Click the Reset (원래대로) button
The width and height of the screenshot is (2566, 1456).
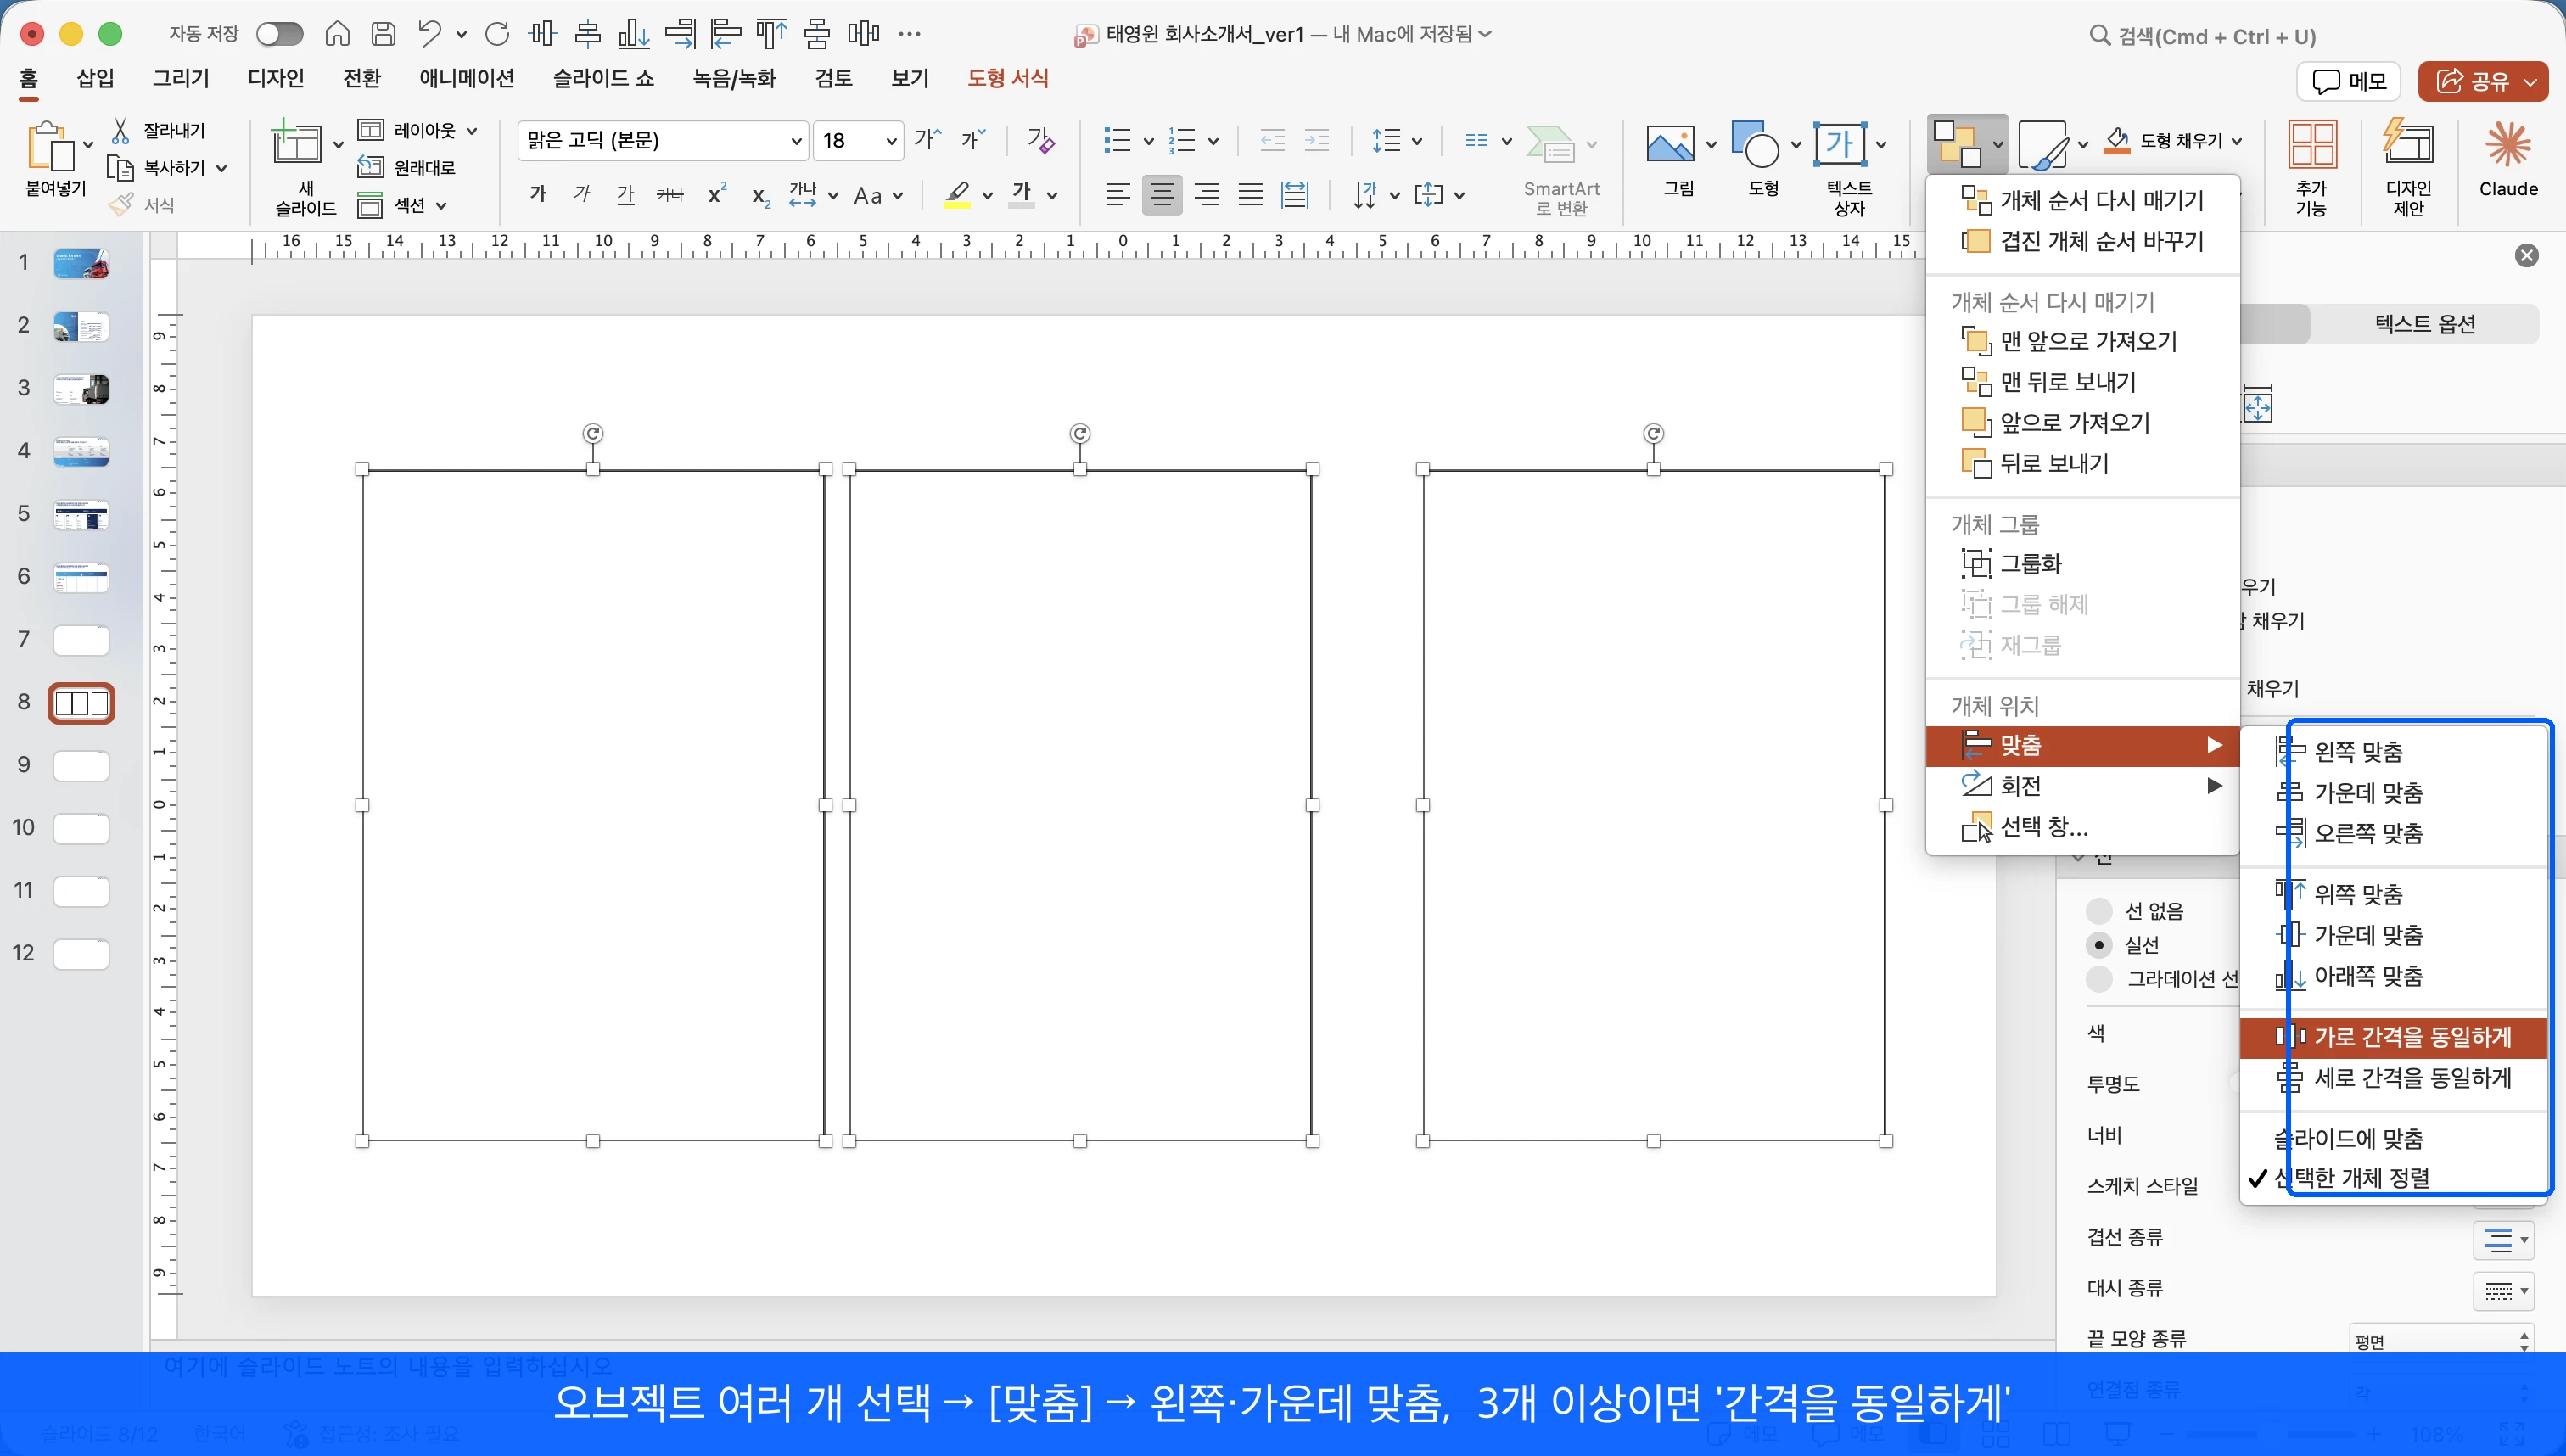[408, 167]
